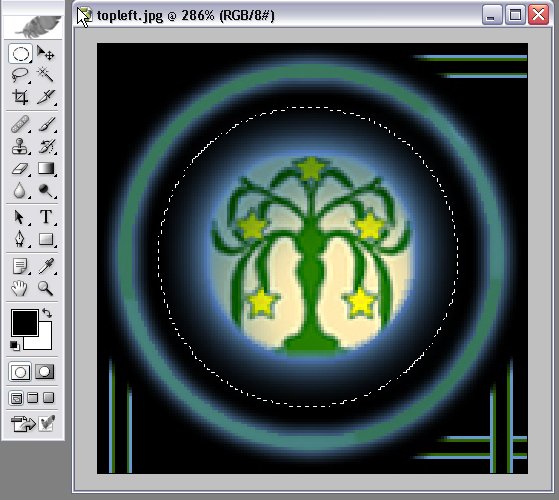Select the Eyedropper tool
Image resolution: width=559 pixels, height=500 pixels.
(x=46, y=266)
